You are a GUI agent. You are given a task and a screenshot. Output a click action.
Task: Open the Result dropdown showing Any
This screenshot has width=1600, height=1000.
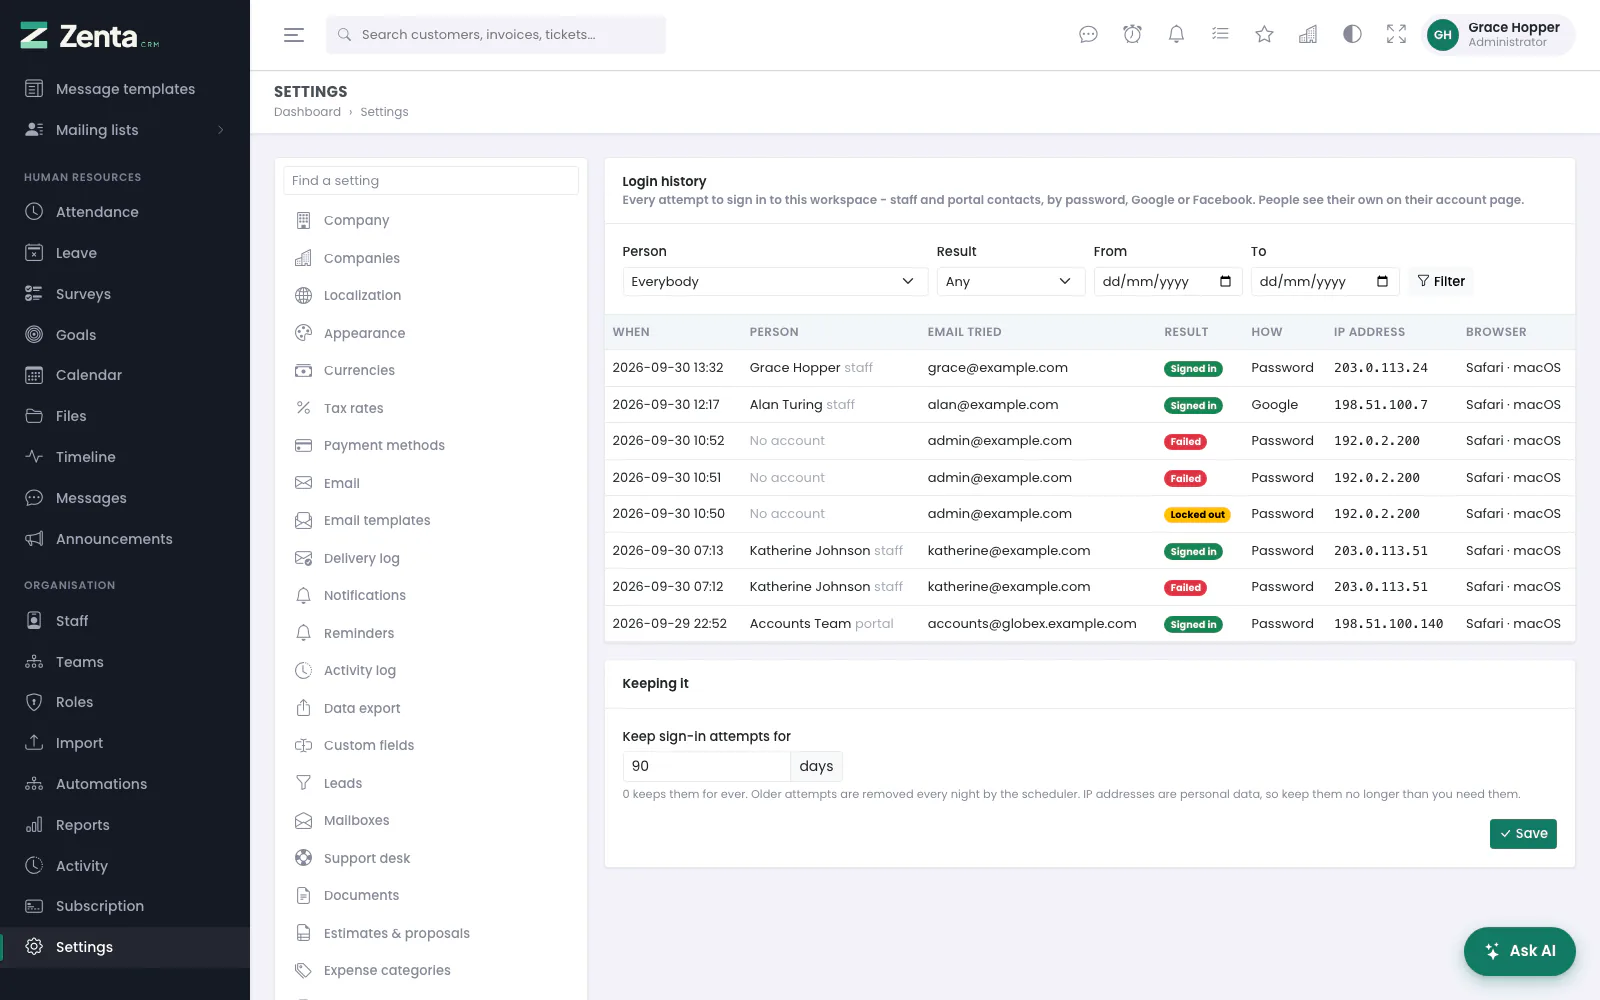1010,281
